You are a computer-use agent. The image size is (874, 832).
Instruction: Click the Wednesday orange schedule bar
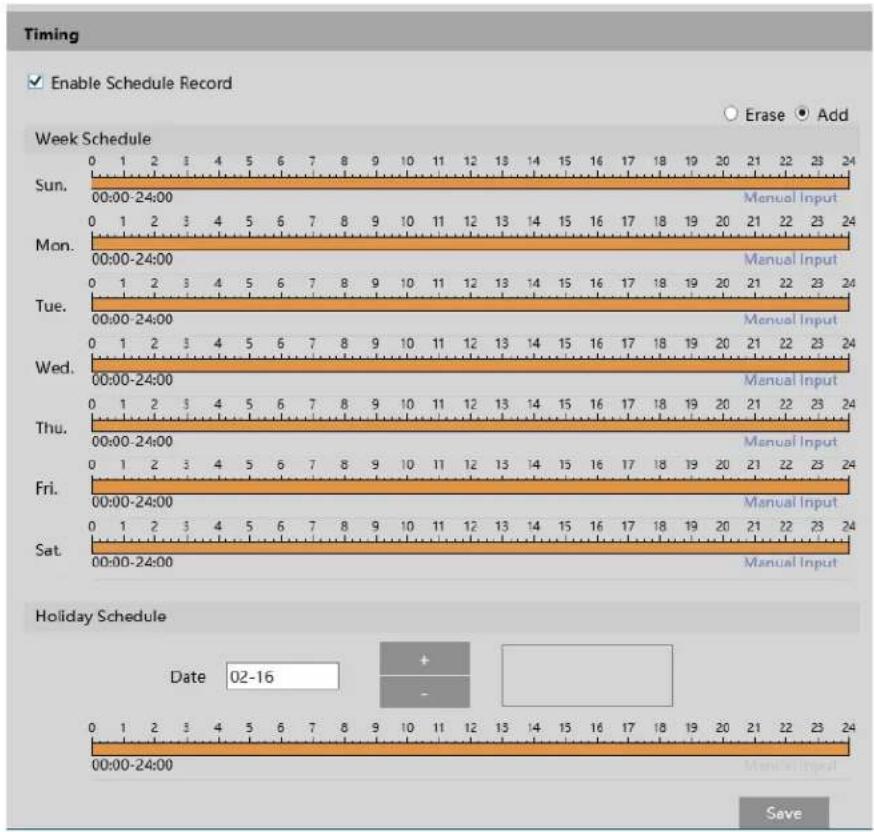click(x=470, y=365)
